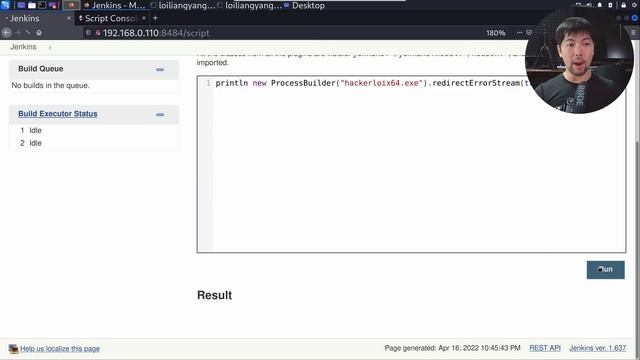Open the REST API link
Image resolution: width=640 pixels, height=360 pixels.
tap(545, 348)
